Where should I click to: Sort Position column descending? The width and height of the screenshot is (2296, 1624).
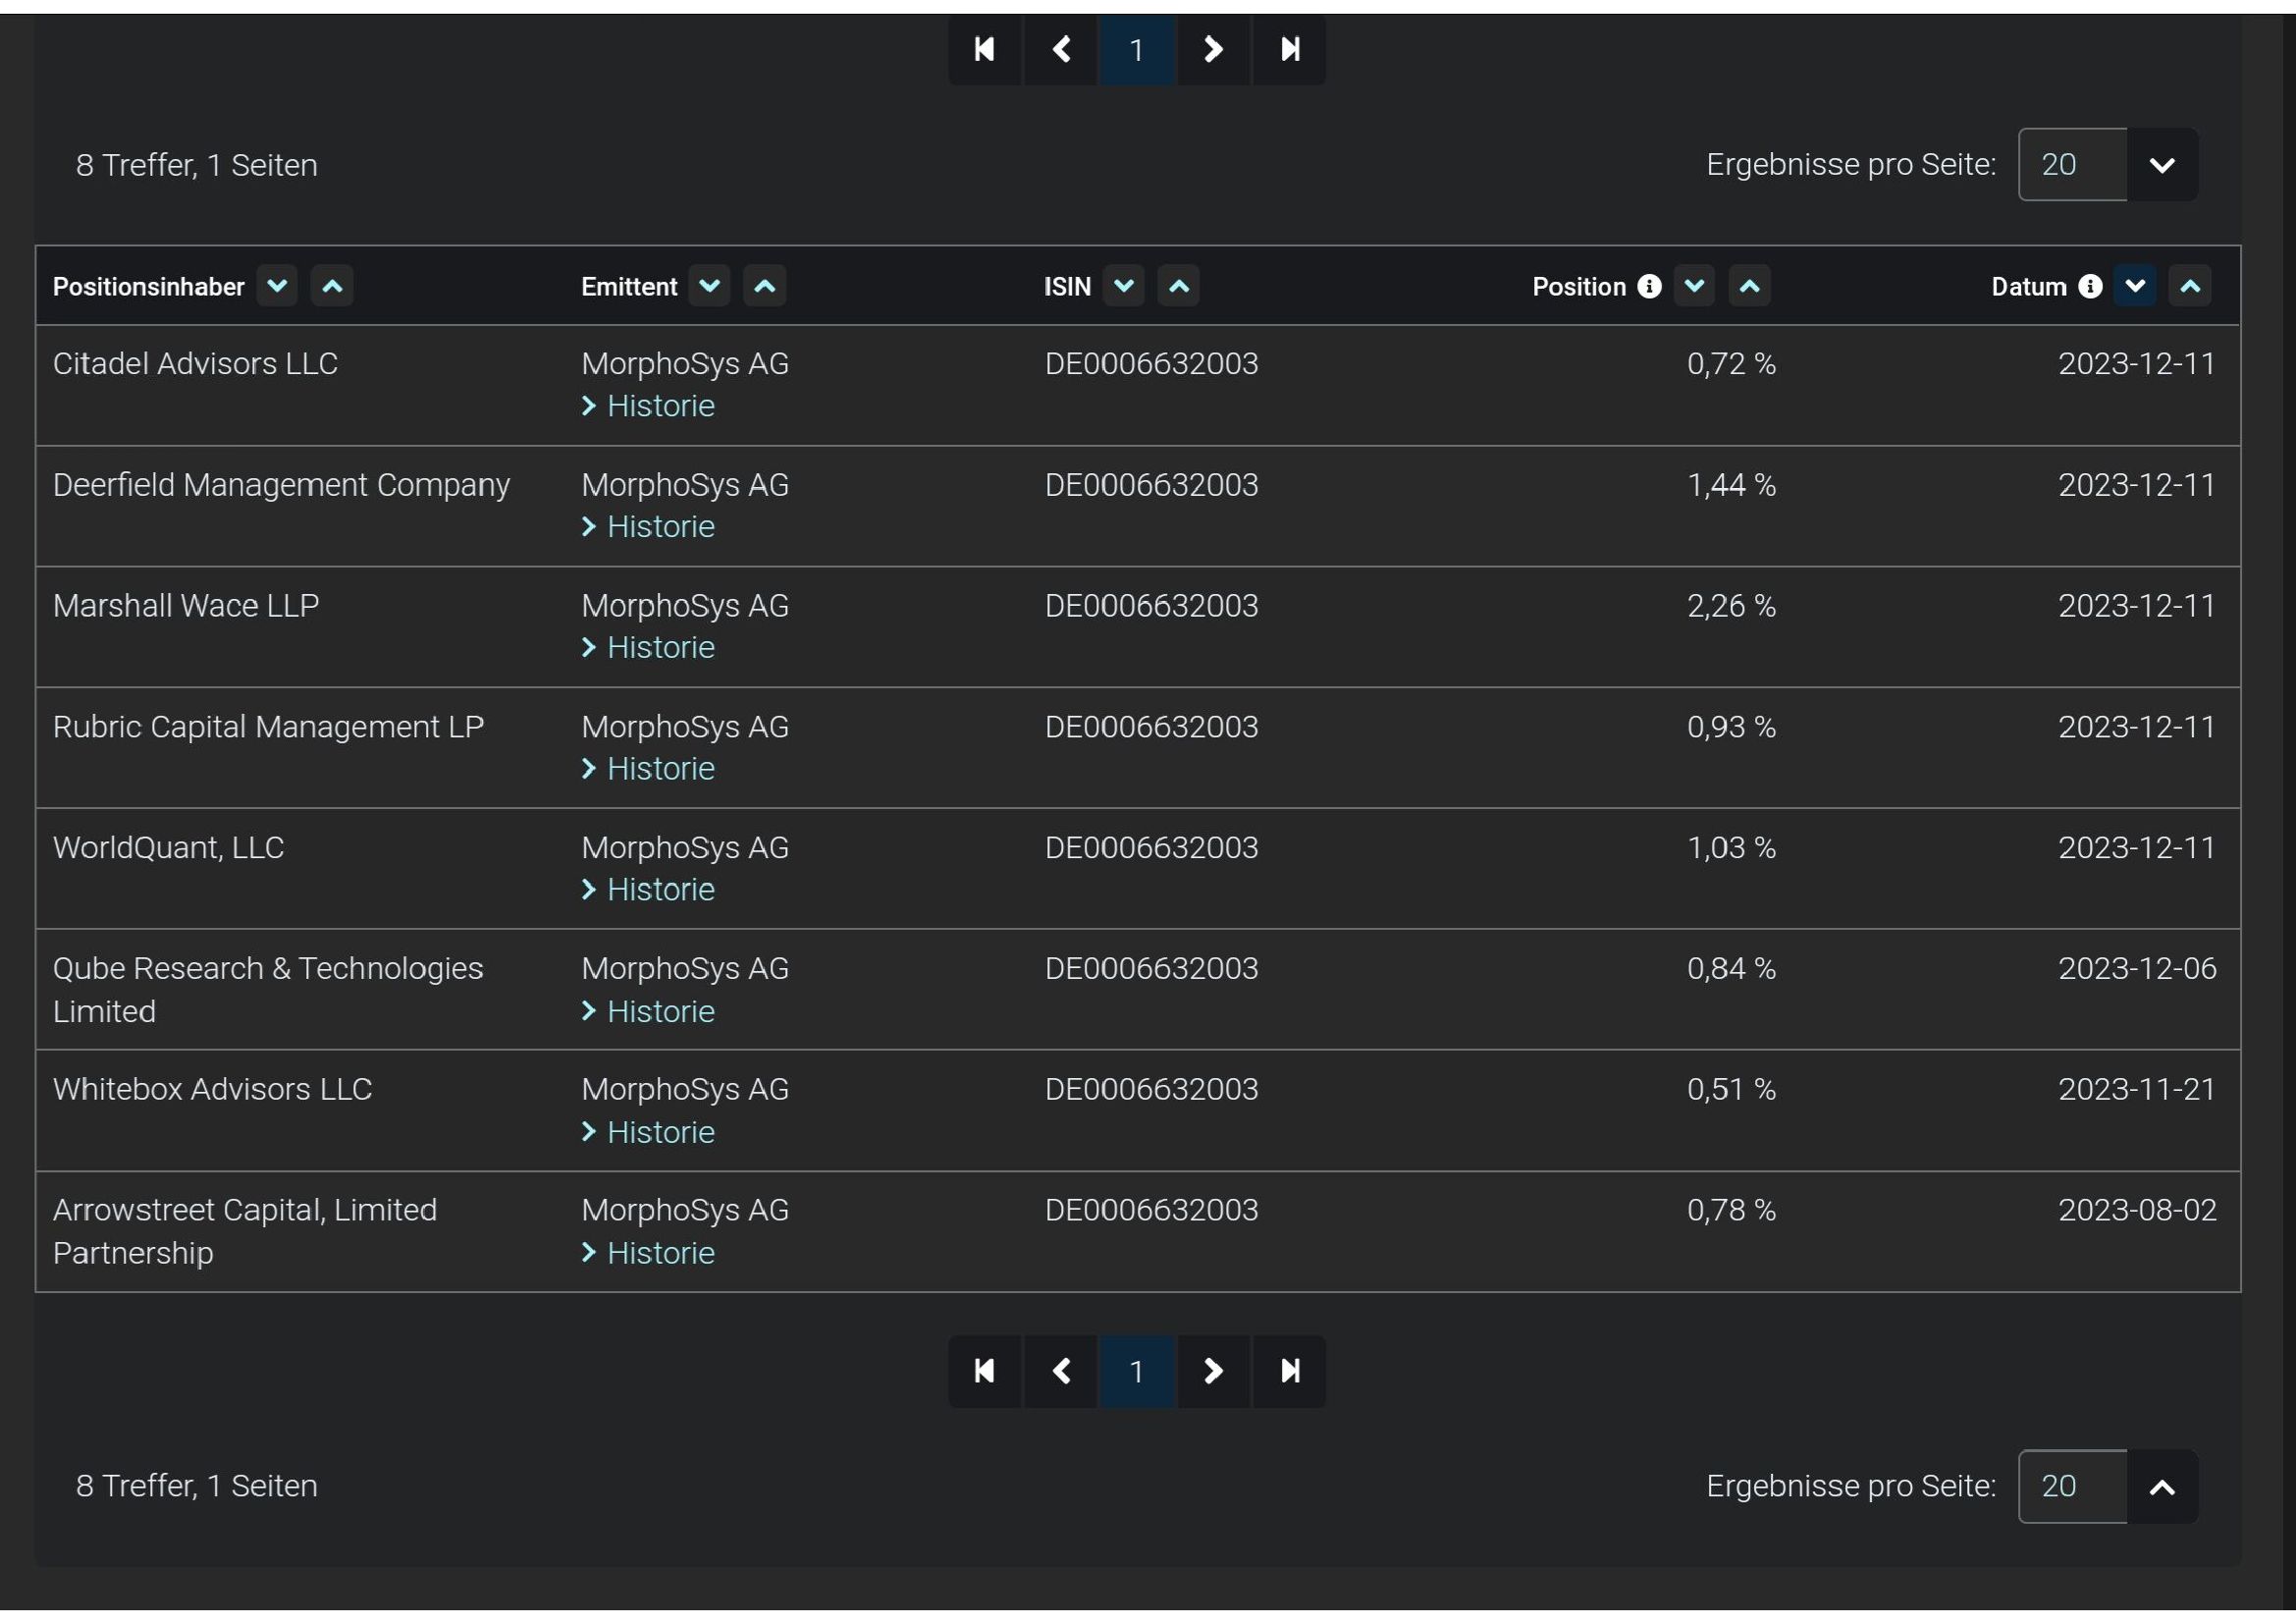[1693, 287]
